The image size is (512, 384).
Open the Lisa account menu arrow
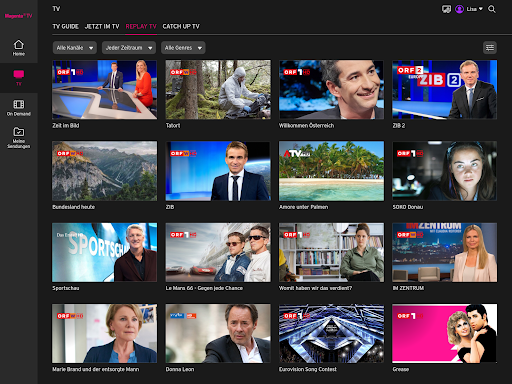pos(481,9)
